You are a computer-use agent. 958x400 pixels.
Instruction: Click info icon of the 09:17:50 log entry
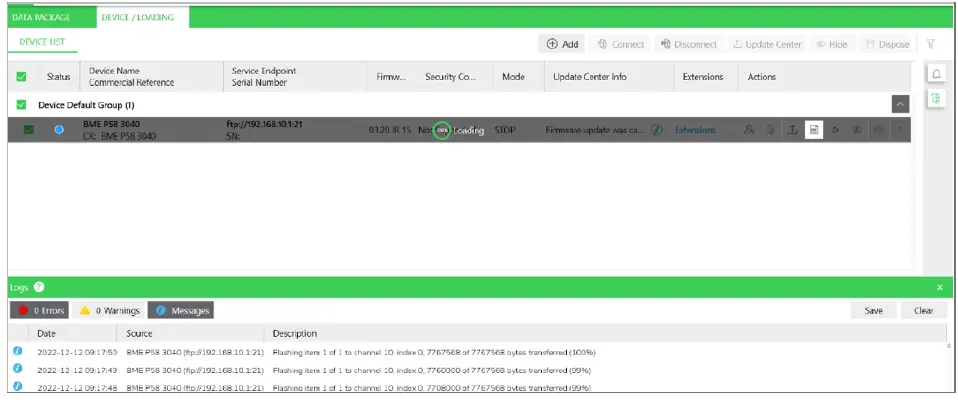click(x=18, y=352)
